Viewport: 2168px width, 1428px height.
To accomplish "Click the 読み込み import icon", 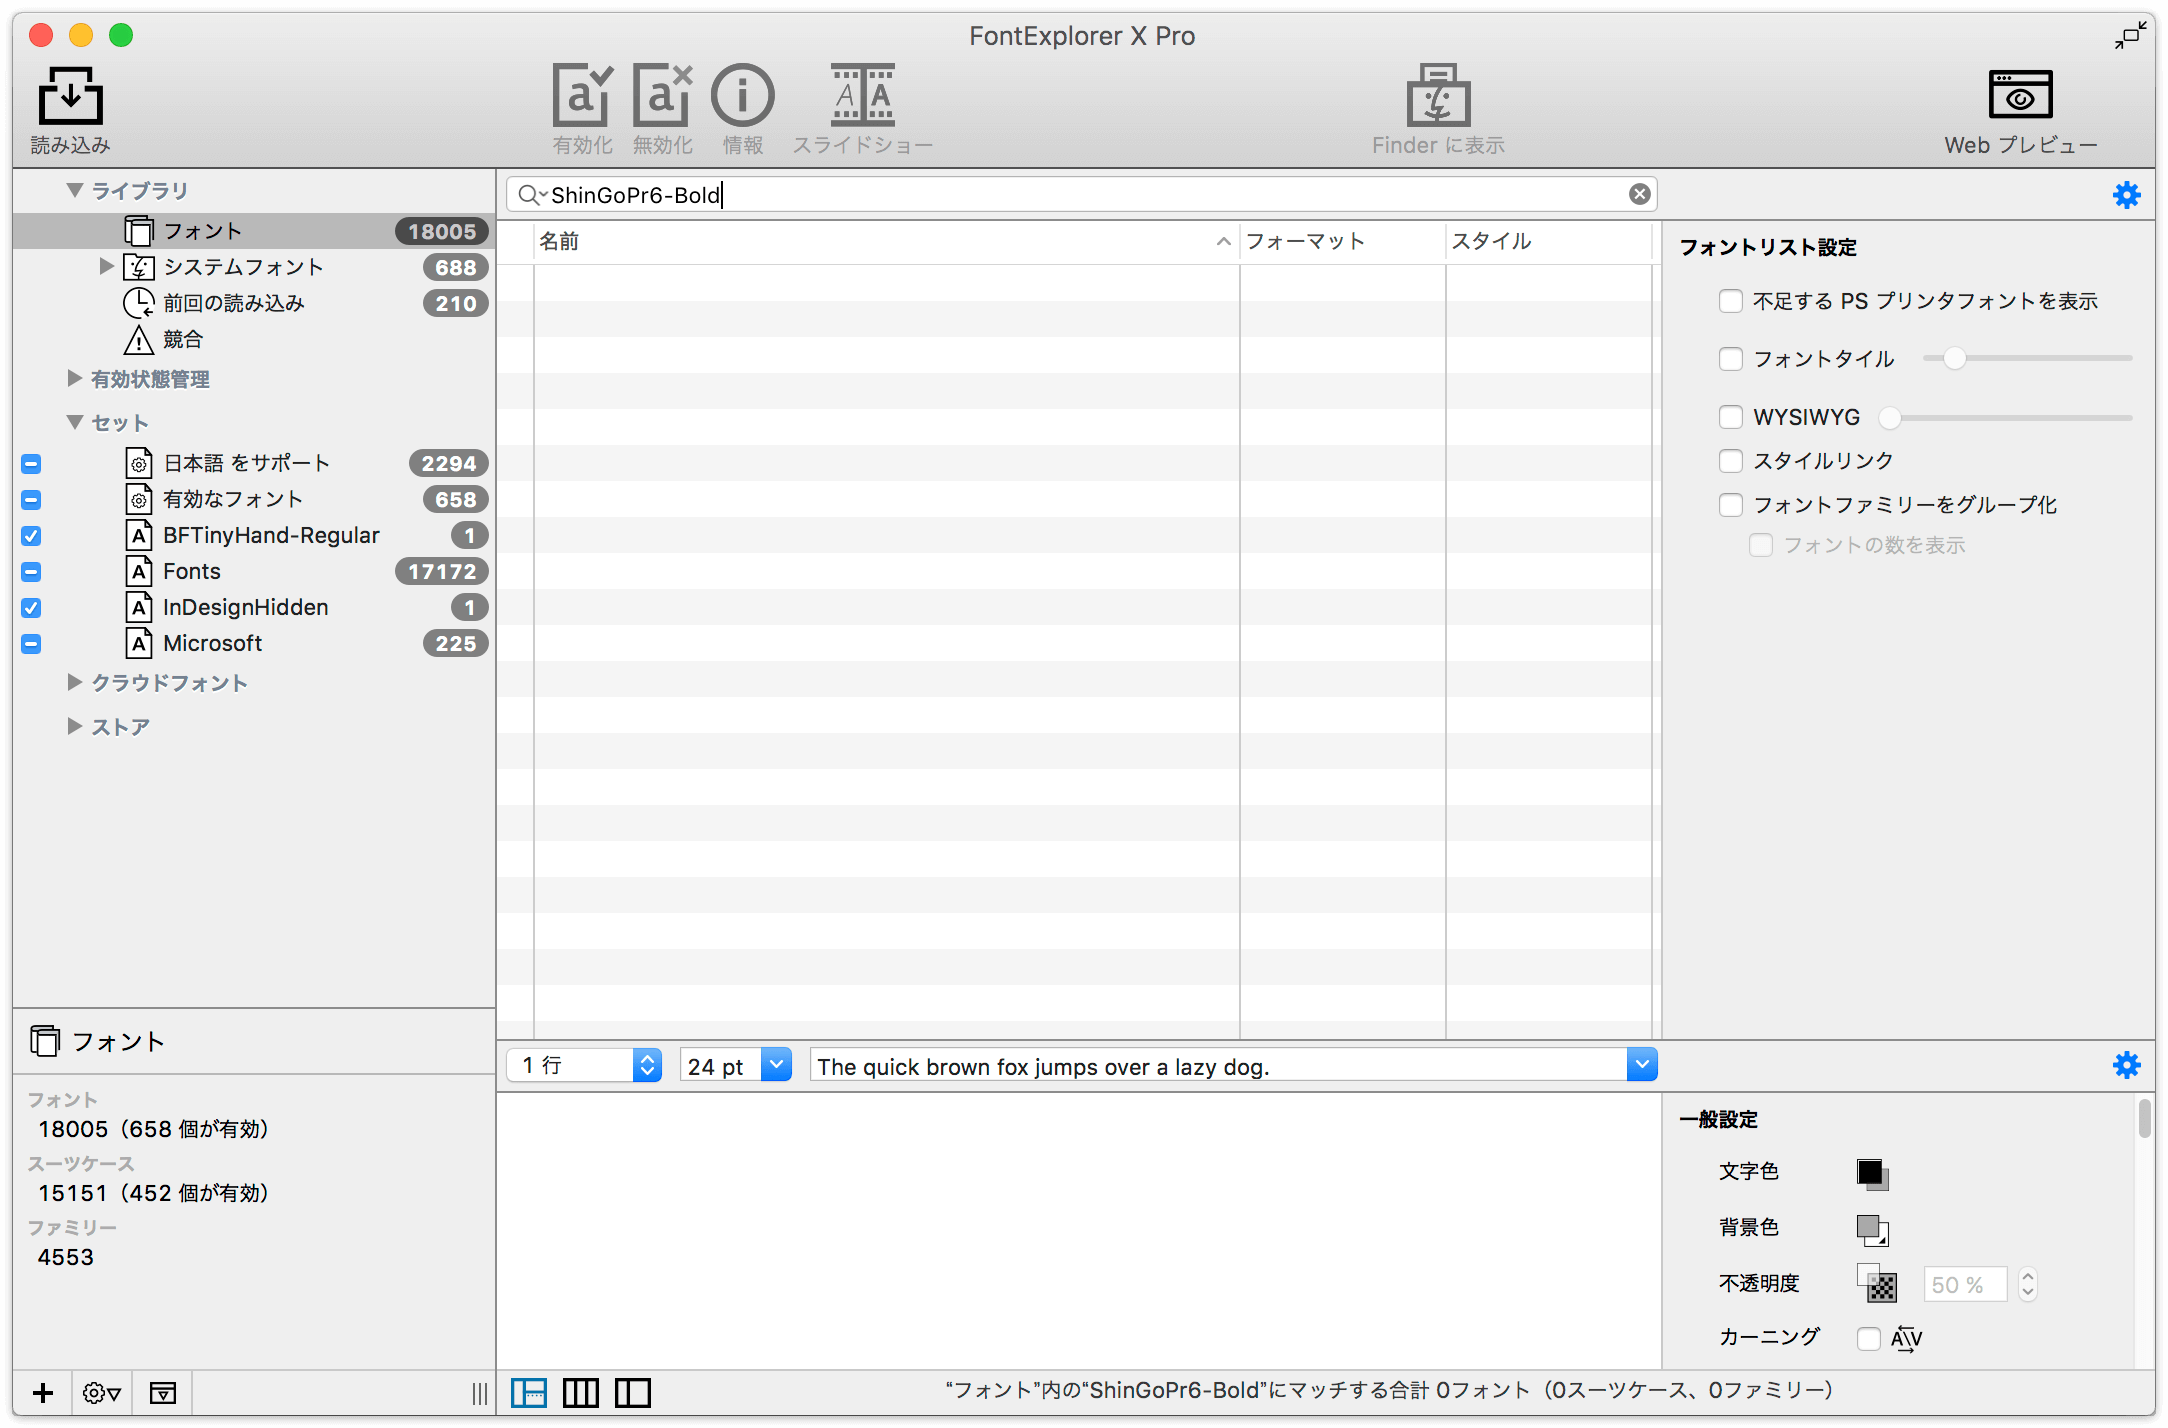I will pos(70,96).
